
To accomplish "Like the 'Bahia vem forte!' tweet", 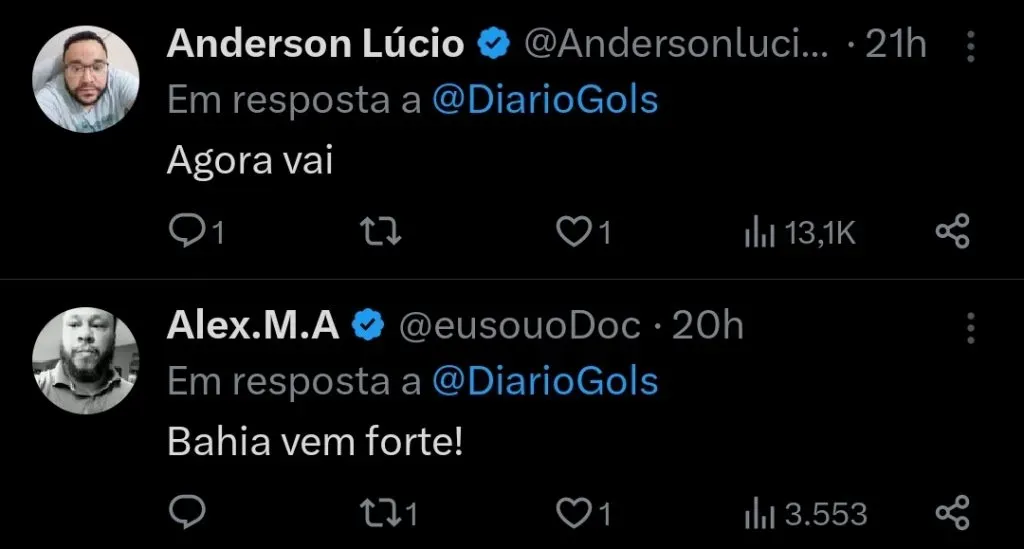I will coord(573,513).
